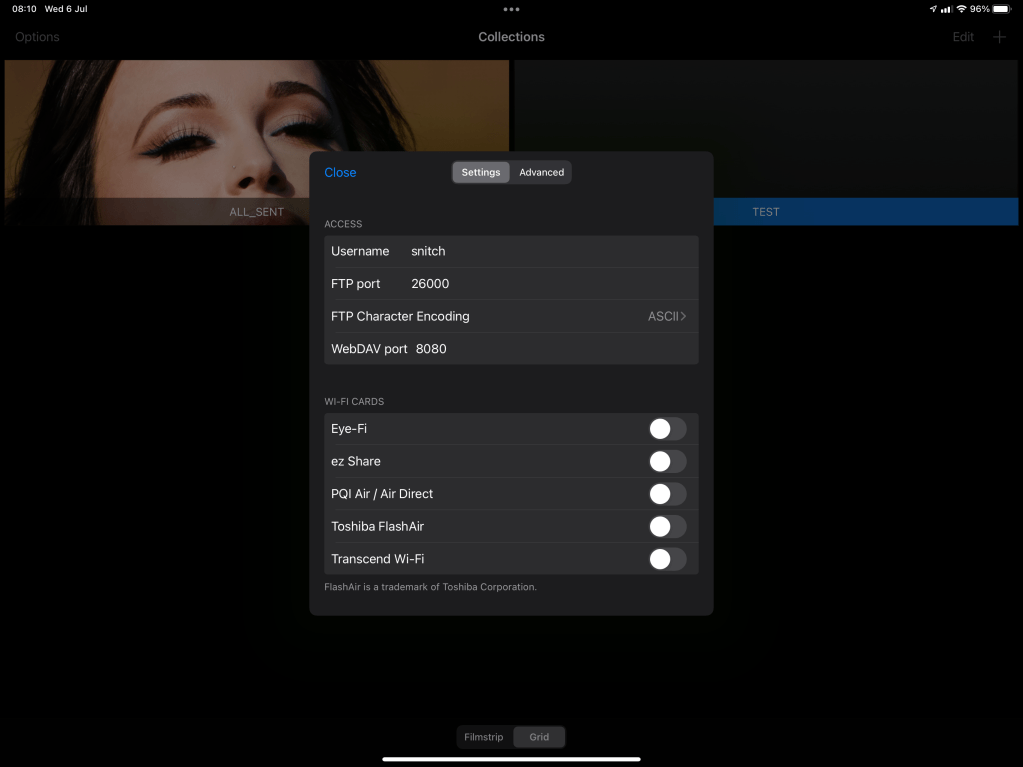Screen dimensions: 1023x767
Task: Tap the Wi-Fi status icon
Action: (961, 9)
